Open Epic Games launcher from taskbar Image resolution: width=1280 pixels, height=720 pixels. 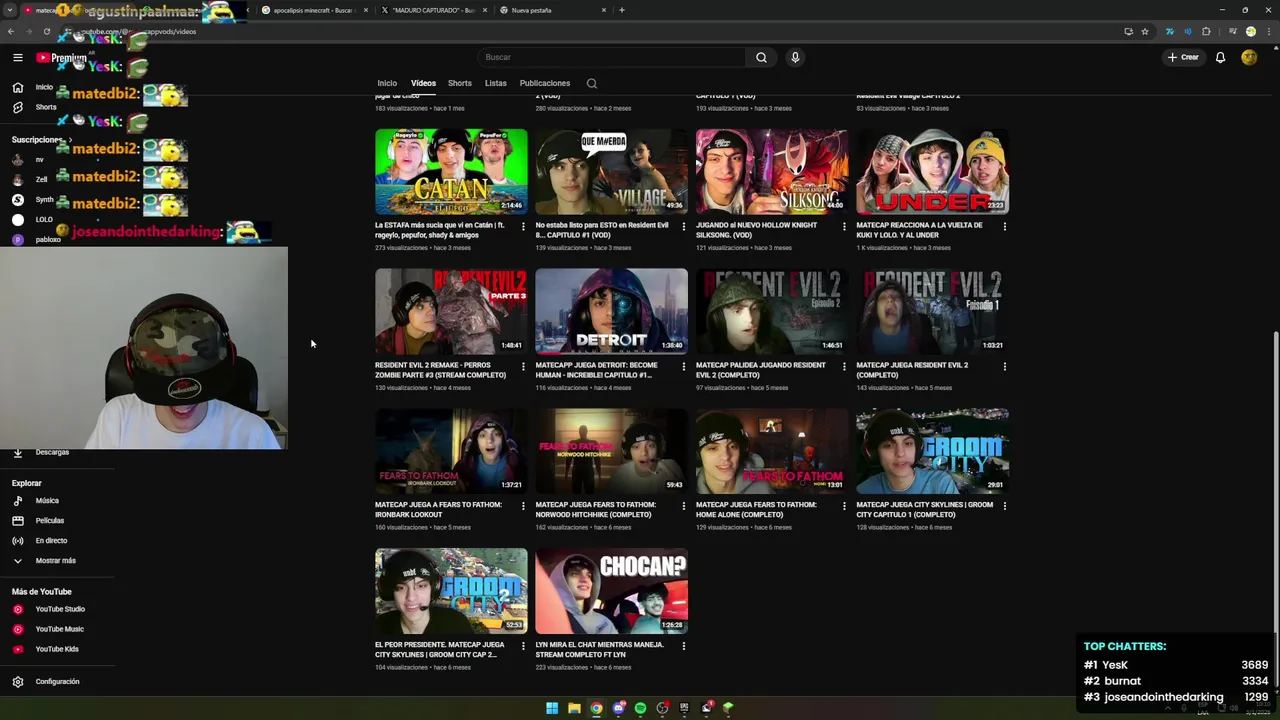pyautogui.click(x=684, y=708)
